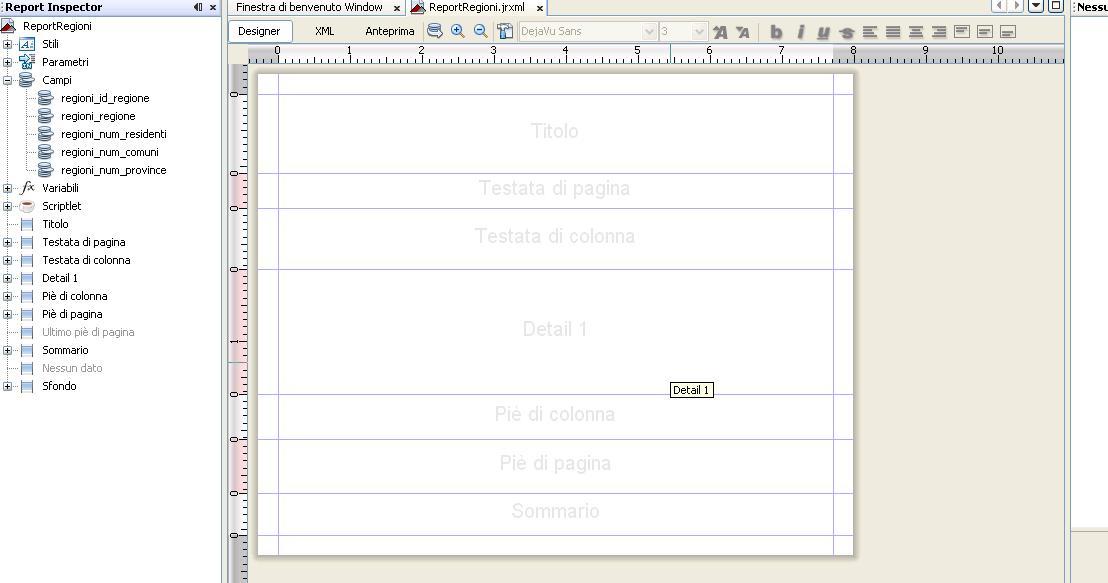Select the Finestra di benvenuto Window tab
The height and width of the screenshot is (583, 1108).
(x=310, y=7)
